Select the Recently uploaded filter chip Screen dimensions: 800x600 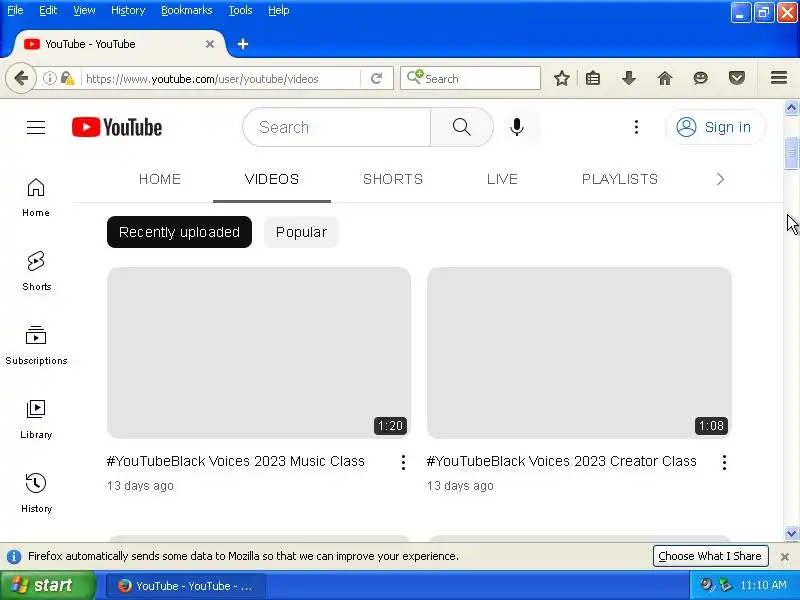(179, 232)
